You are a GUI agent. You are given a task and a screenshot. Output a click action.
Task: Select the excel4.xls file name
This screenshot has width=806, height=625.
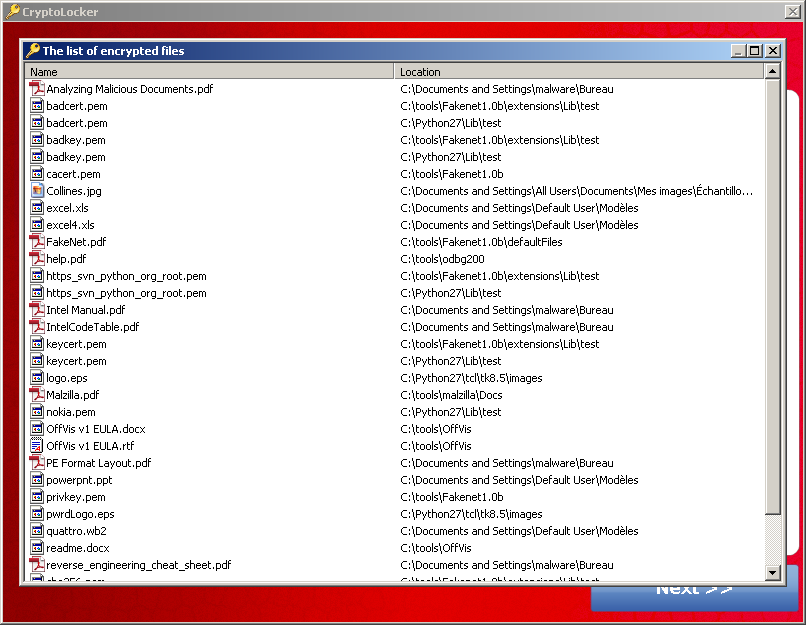click(70, 225)
